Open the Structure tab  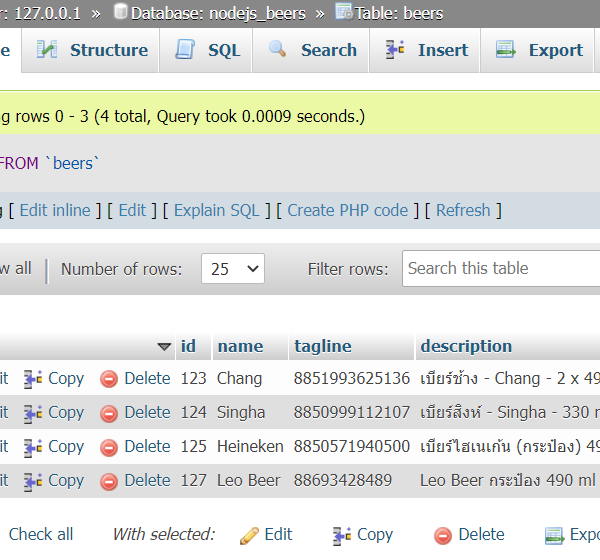92,50
